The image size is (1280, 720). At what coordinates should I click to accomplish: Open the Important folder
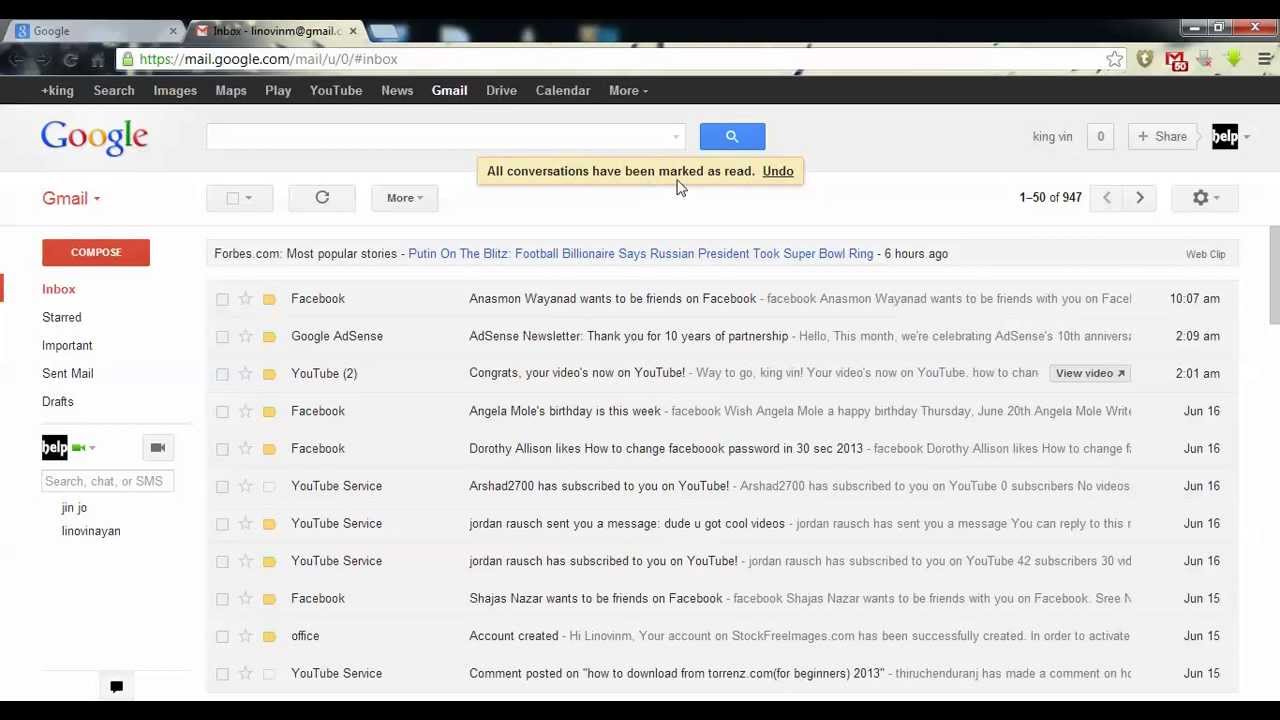pos(67,345)
